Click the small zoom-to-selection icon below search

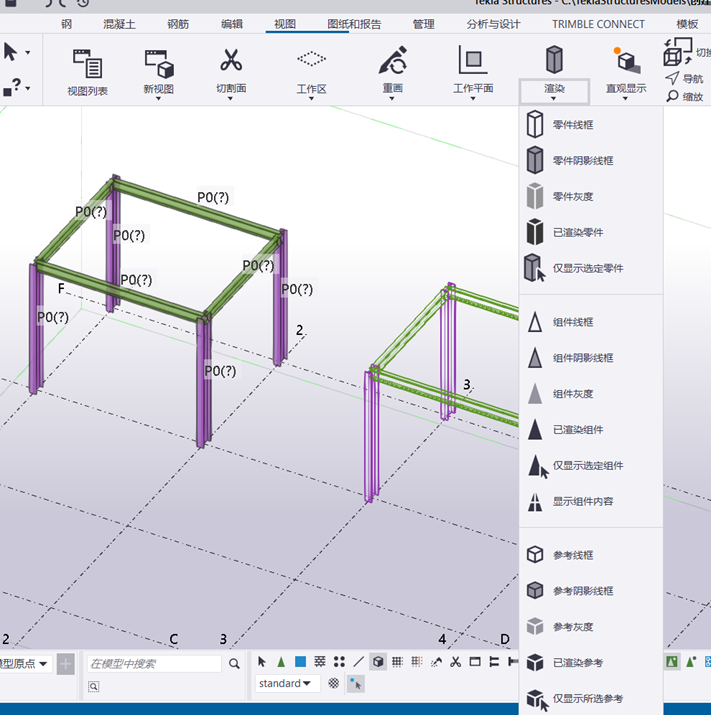[93, 686]
